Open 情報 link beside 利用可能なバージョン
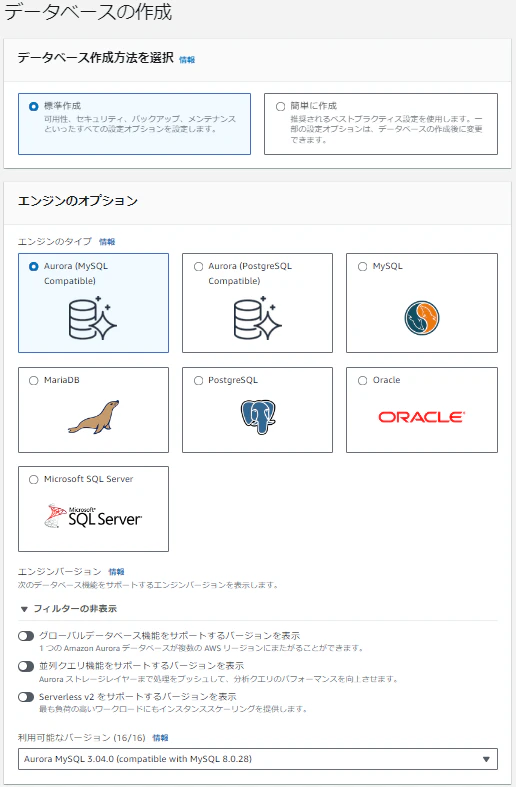Screen dimensions: 516x787 pyautogui.click(x=161, y=738)
